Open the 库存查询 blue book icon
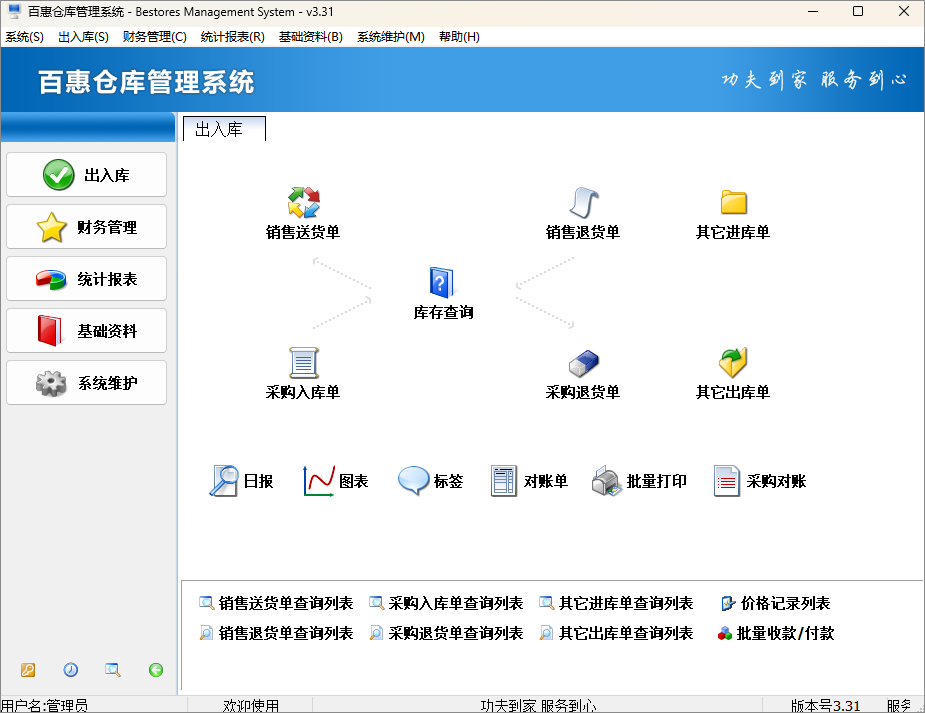This screenshot has height=713, width=925. point(441,282)
